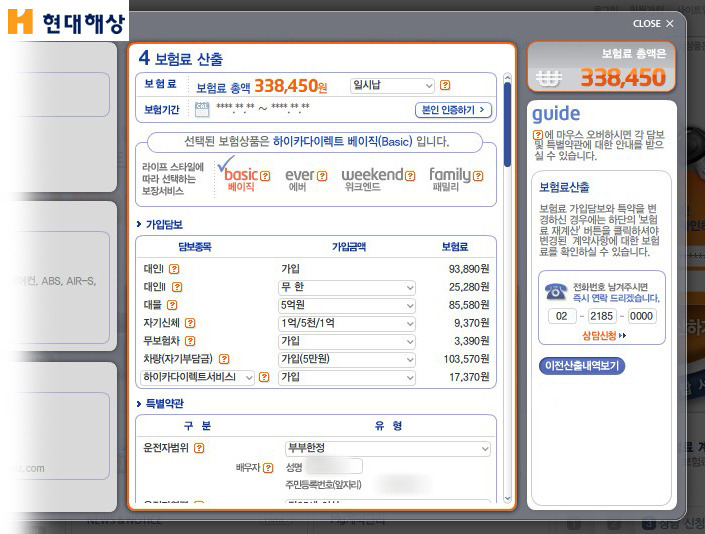The width and height of the screenshot is (705, 534).
Task: Show help for 대인I coverage
Action: 174,269
